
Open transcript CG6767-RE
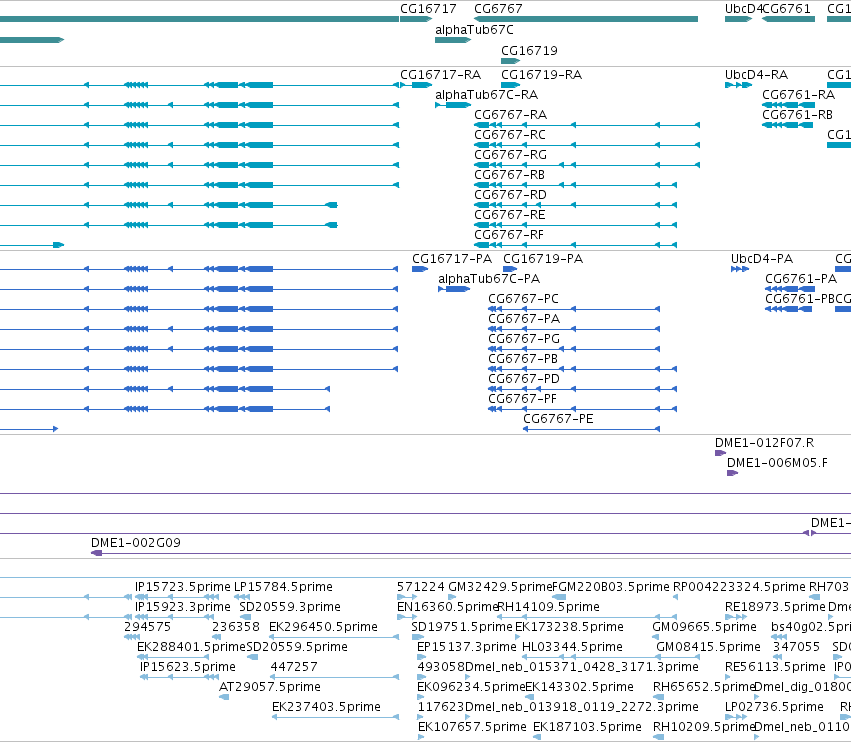tap(510, 214)
